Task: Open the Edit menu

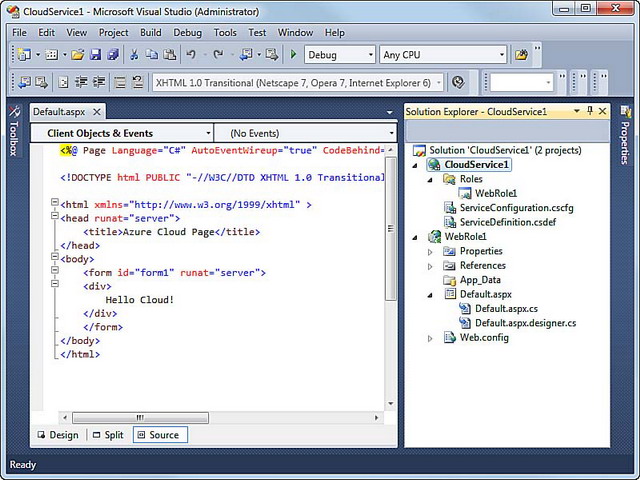Action: tap(47, 33)
